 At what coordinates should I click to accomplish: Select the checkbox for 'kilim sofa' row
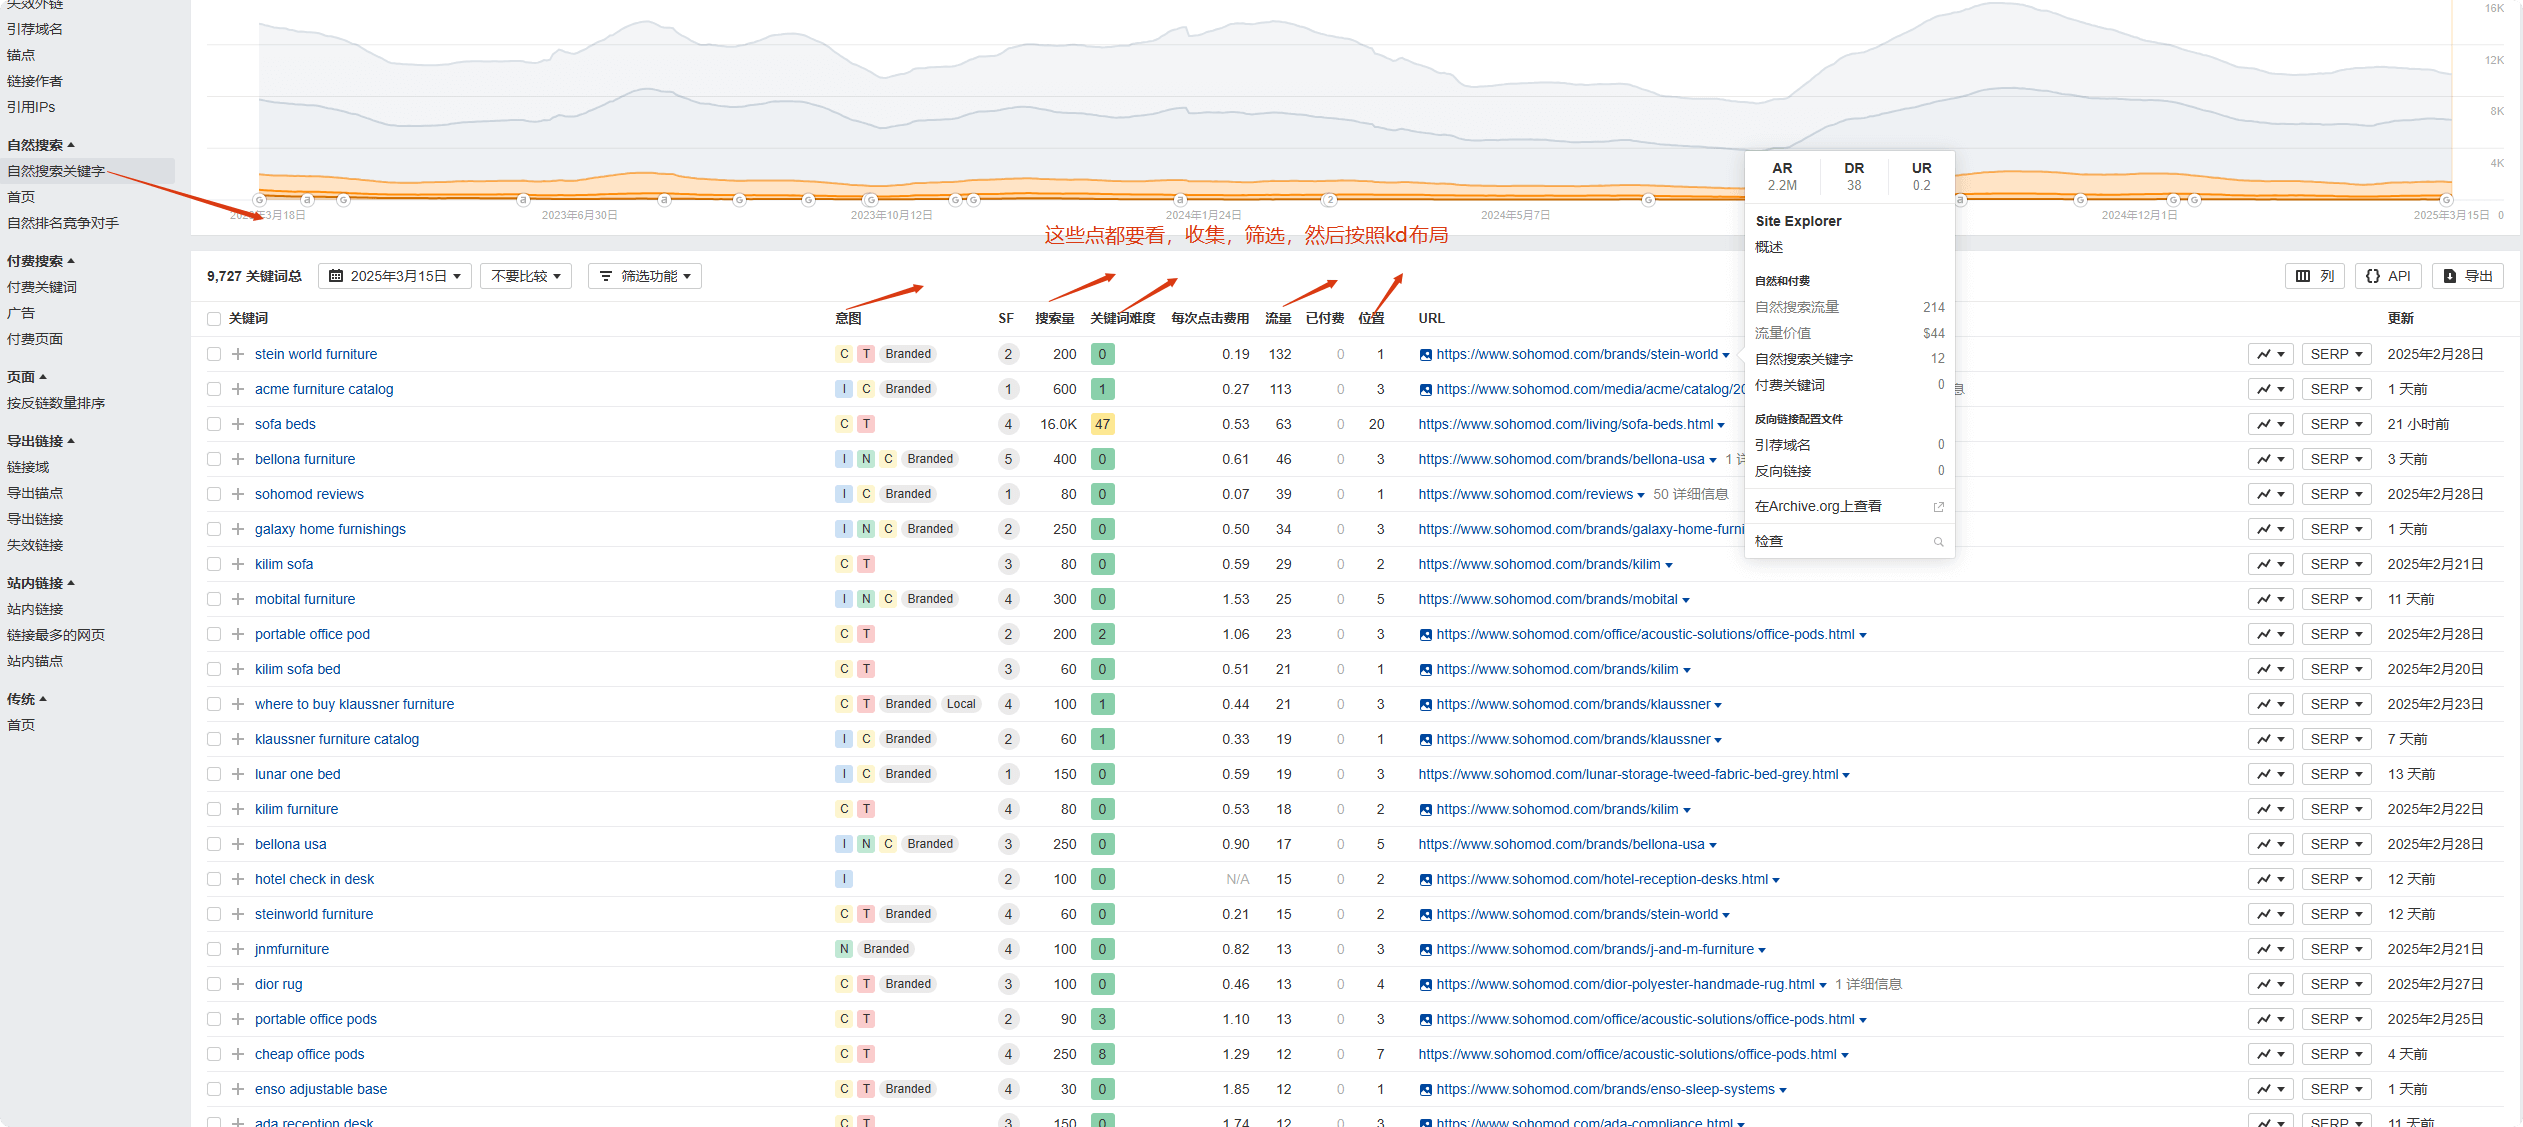[x=214, y=564]
